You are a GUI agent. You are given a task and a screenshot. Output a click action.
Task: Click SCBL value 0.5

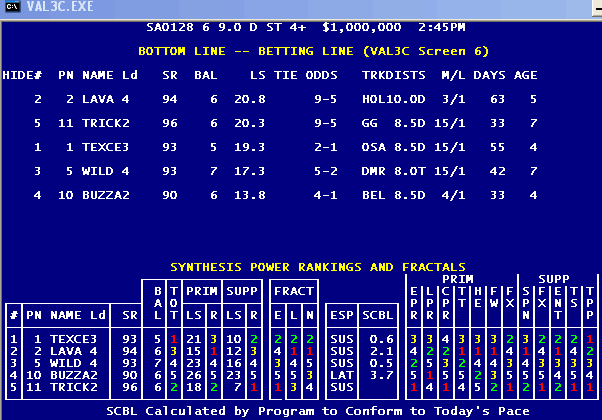point(382,363)
